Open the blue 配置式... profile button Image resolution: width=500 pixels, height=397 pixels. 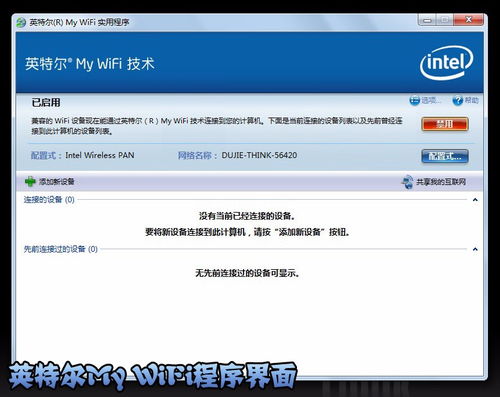(x=445, y=156)
